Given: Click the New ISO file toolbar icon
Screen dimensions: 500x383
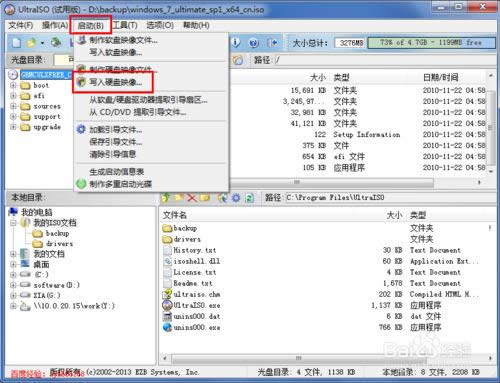Looking at the screenshot, I should (x=17, y=43).
